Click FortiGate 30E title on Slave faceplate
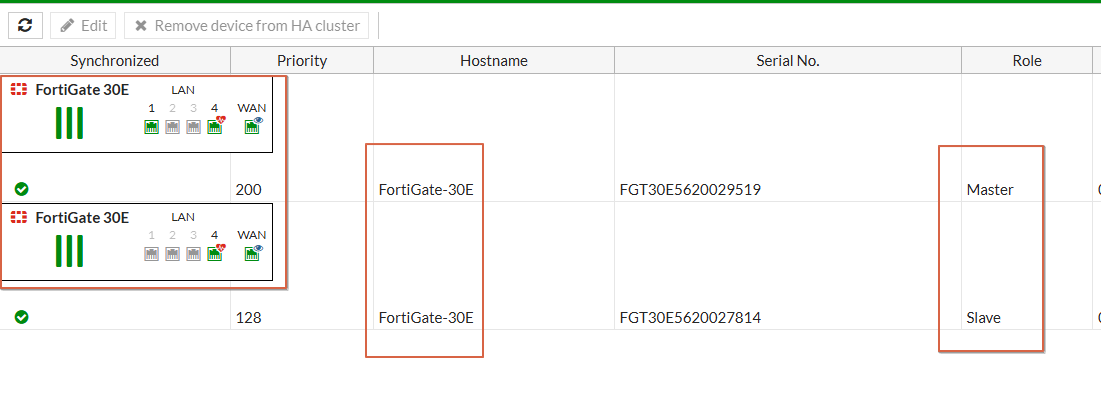This screenshot has width=1101, height=408. click(x=82, y=218)
